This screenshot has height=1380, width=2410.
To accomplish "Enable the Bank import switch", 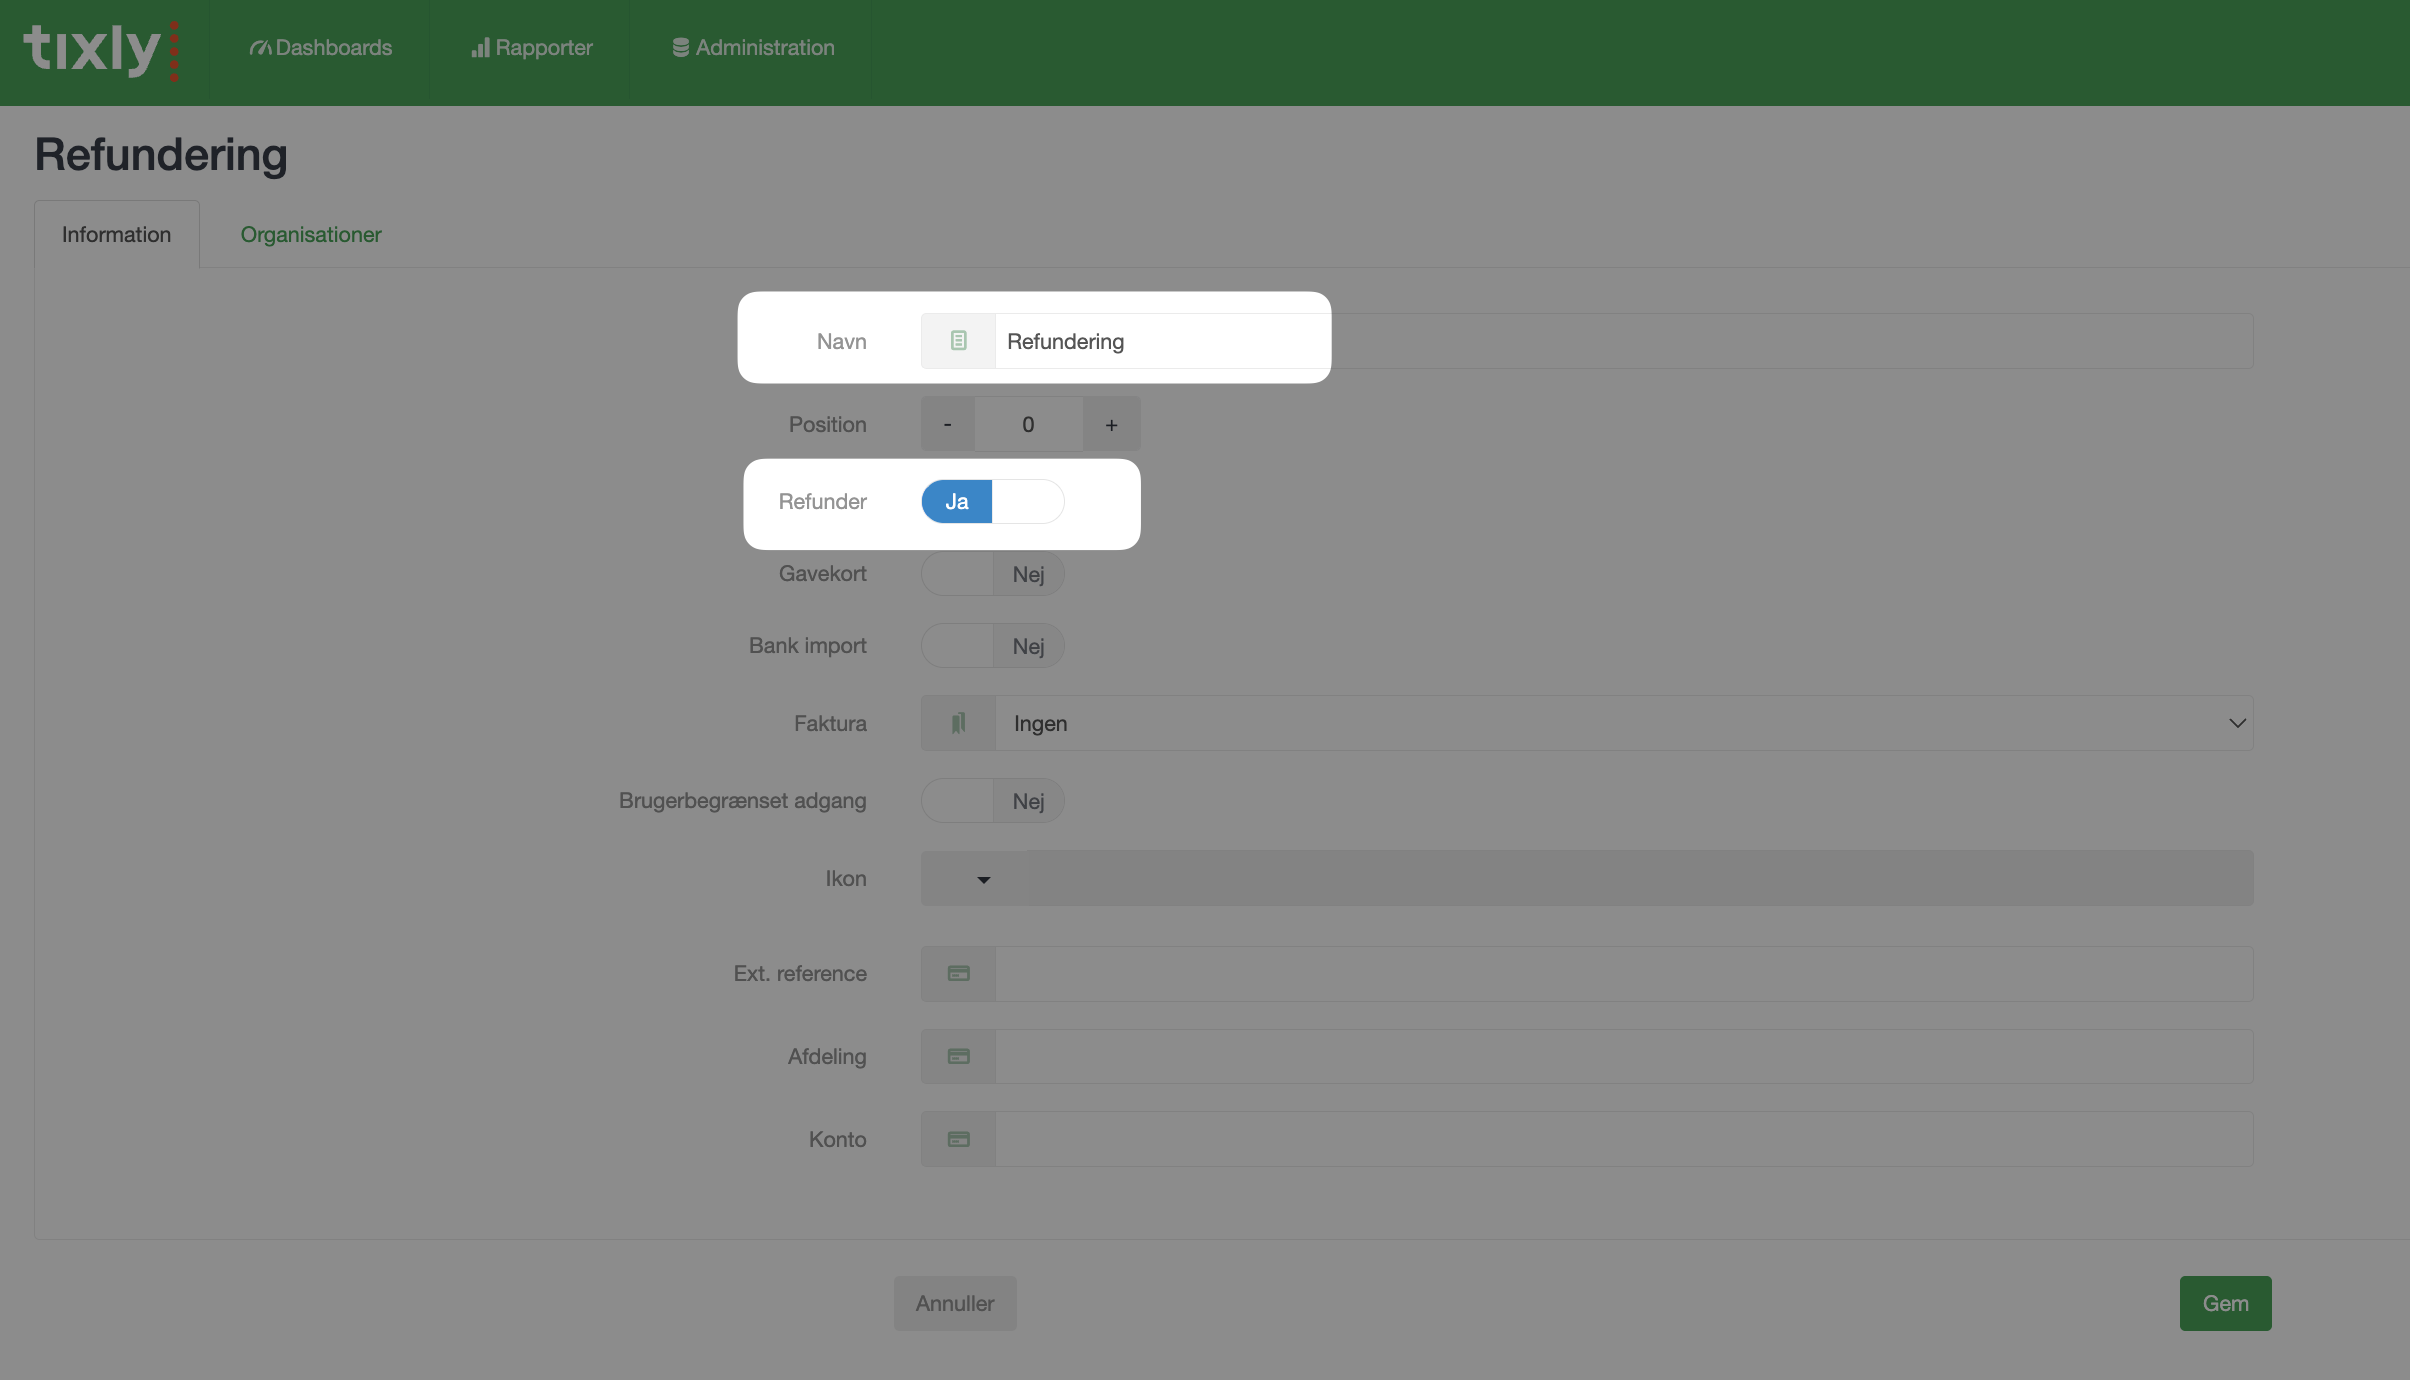I will tap(992, 646).
